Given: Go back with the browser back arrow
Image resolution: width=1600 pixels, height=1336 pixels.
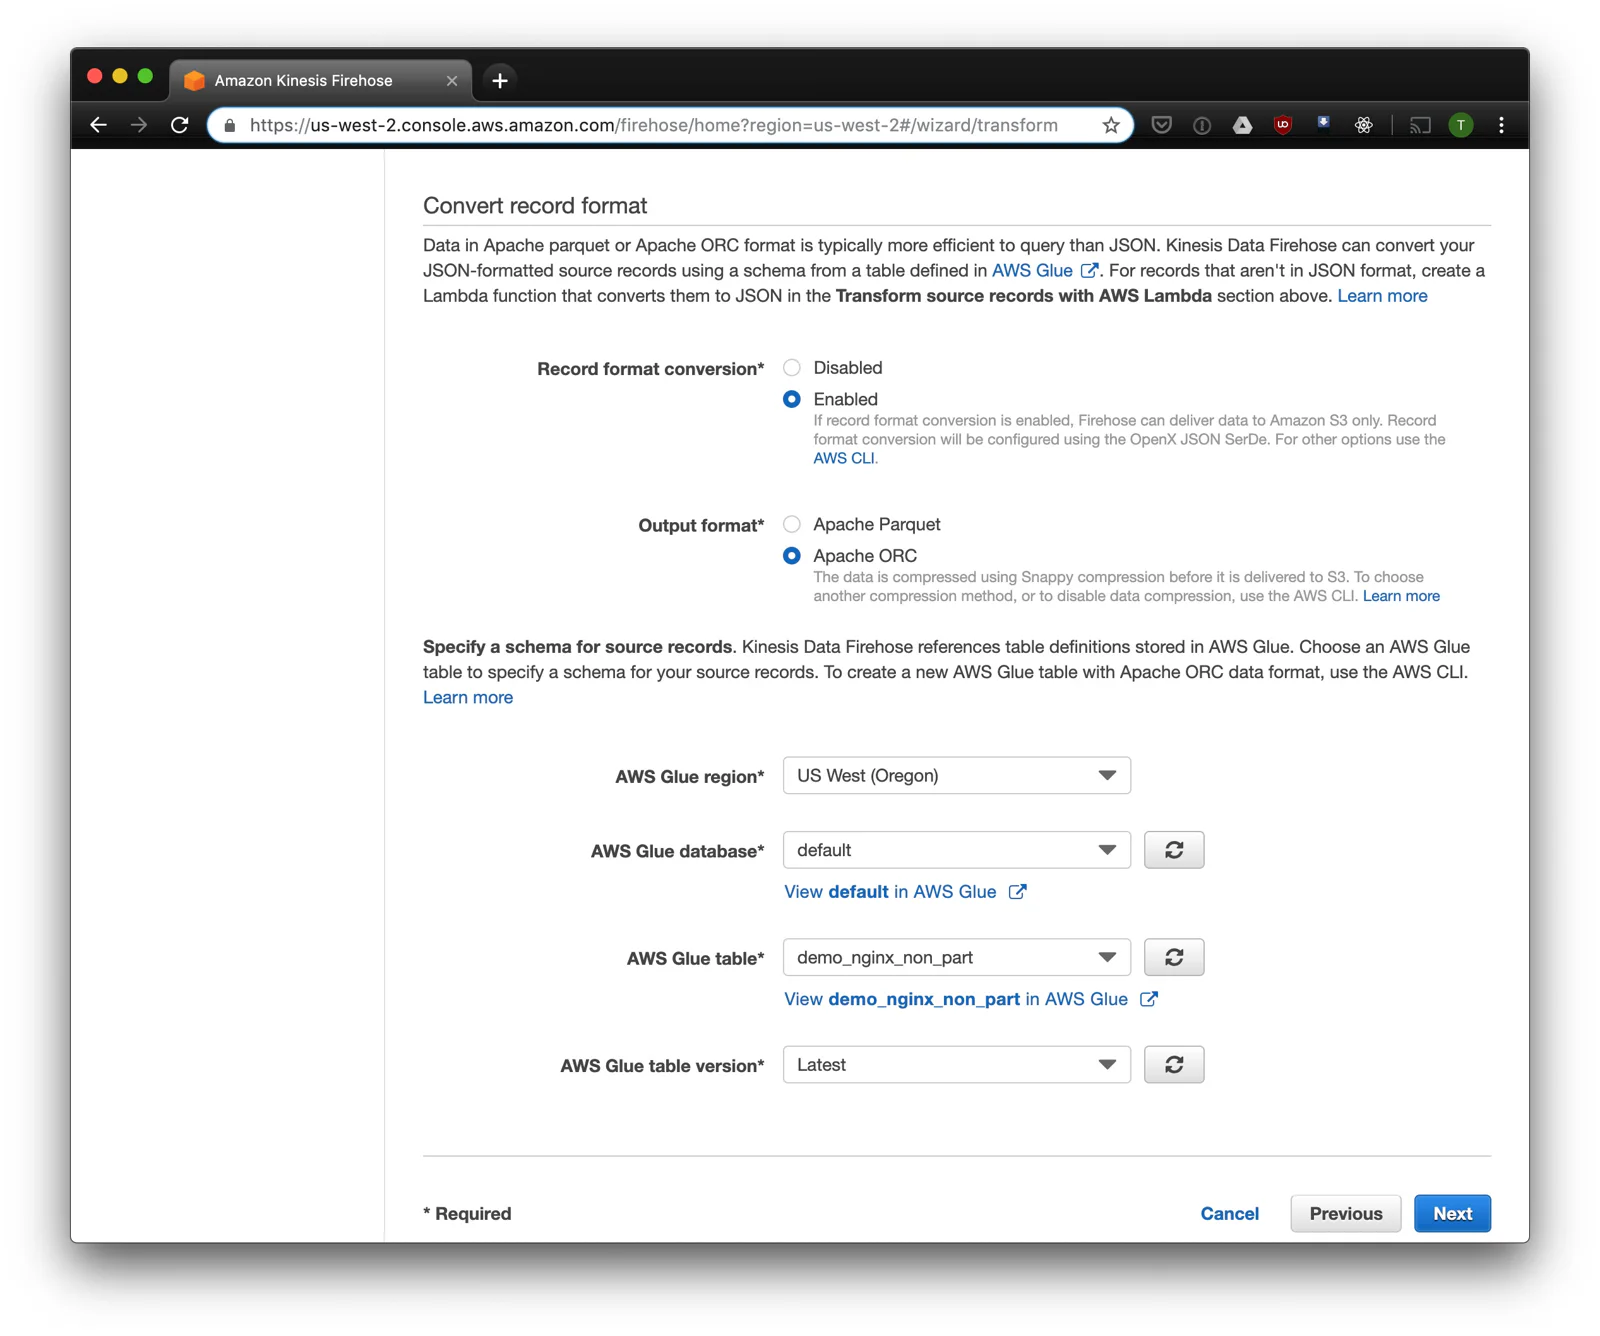Looking at the screenshot, I should 98,125.
